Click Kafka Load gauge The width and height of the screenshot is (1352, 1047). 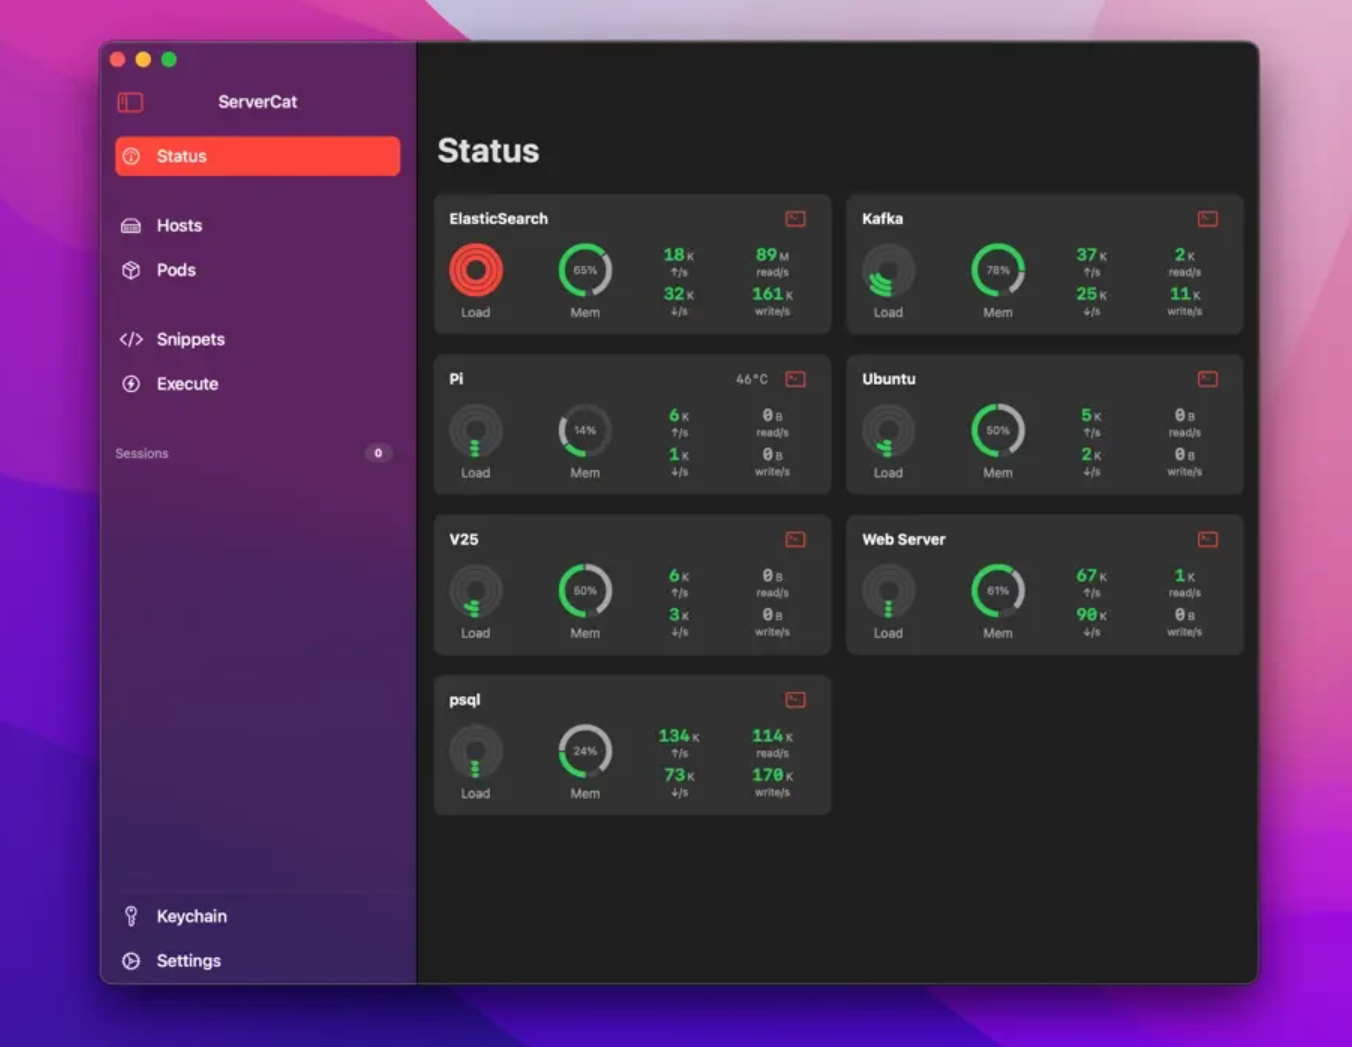click(888, 270)
